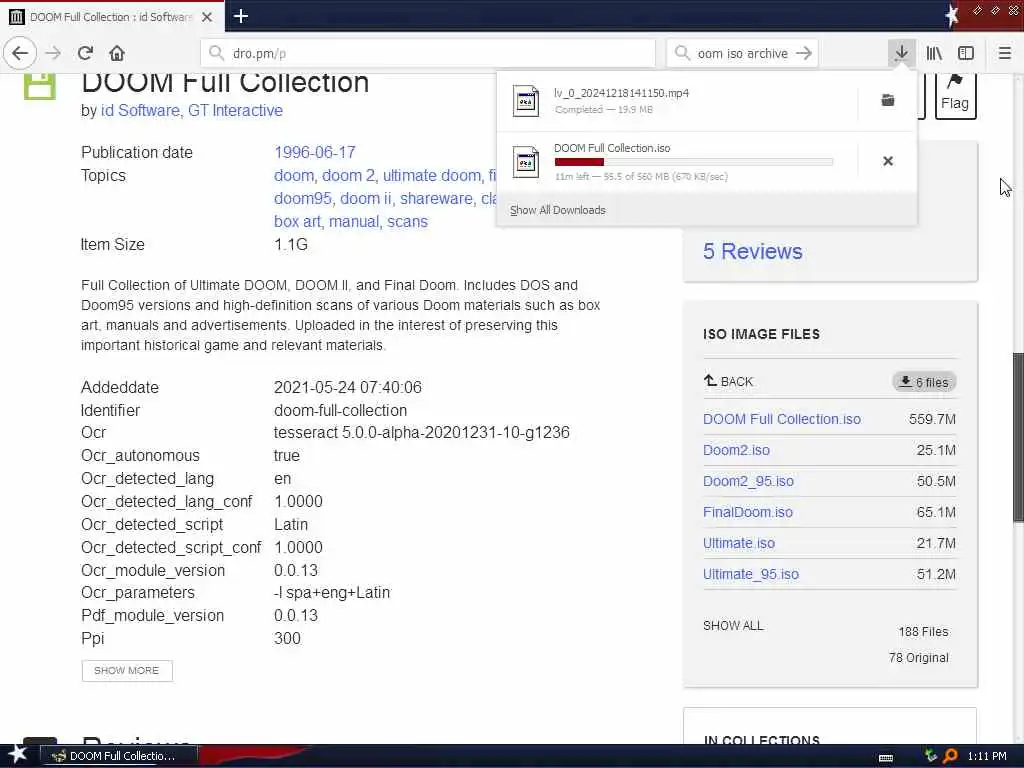Select the DOOM iso file icon in downloads
The width and height of the screenshot is (1024, 768).
(x=526, y=161)
